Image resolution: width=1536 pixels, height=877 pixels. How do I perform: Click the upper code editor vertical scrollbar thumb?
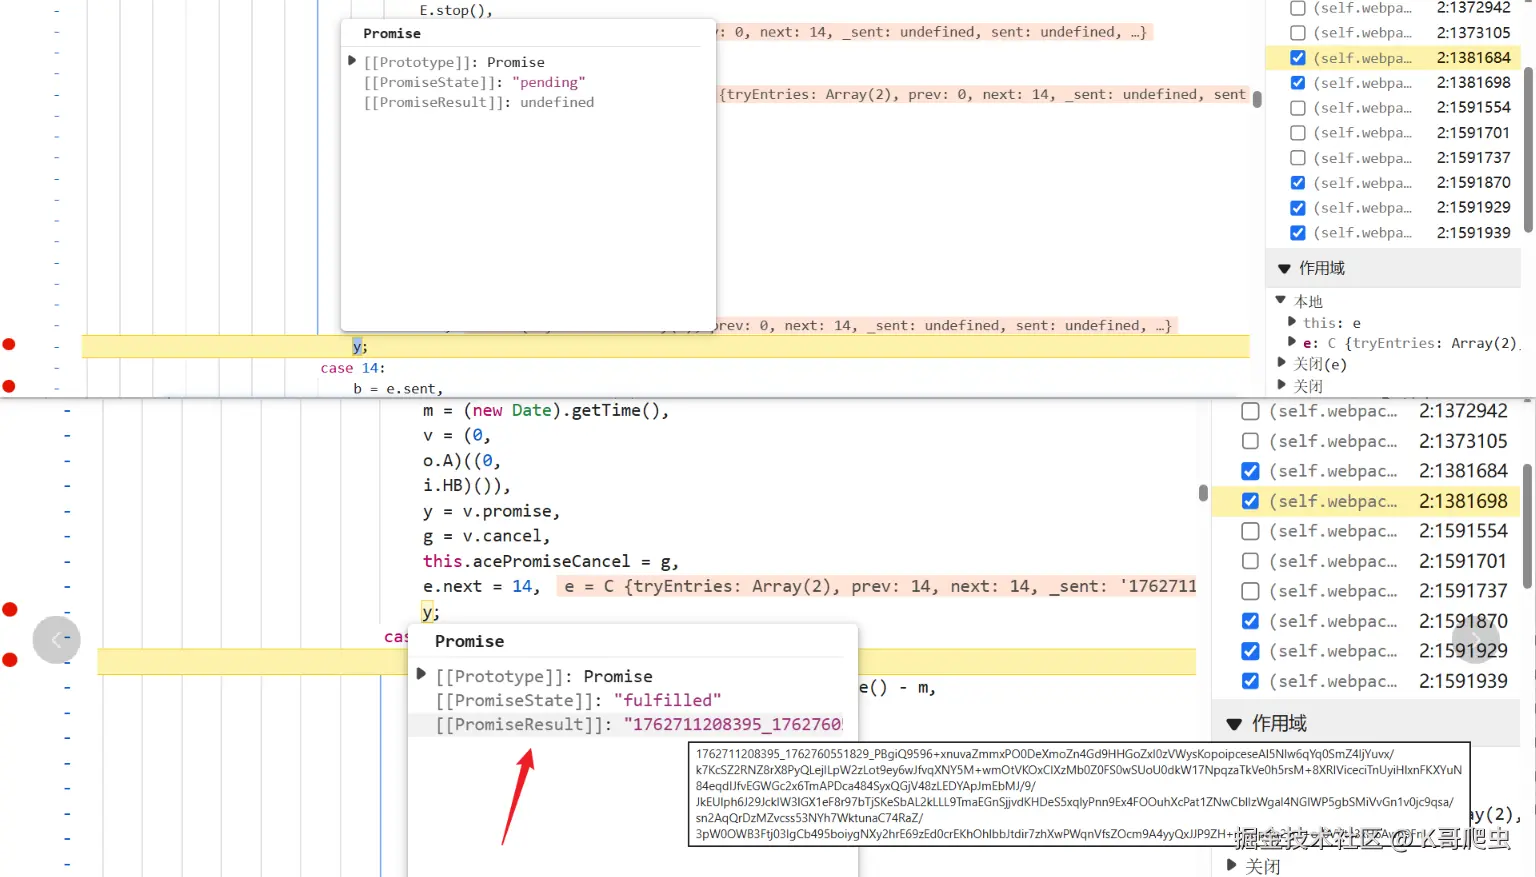click(1257, 99)
